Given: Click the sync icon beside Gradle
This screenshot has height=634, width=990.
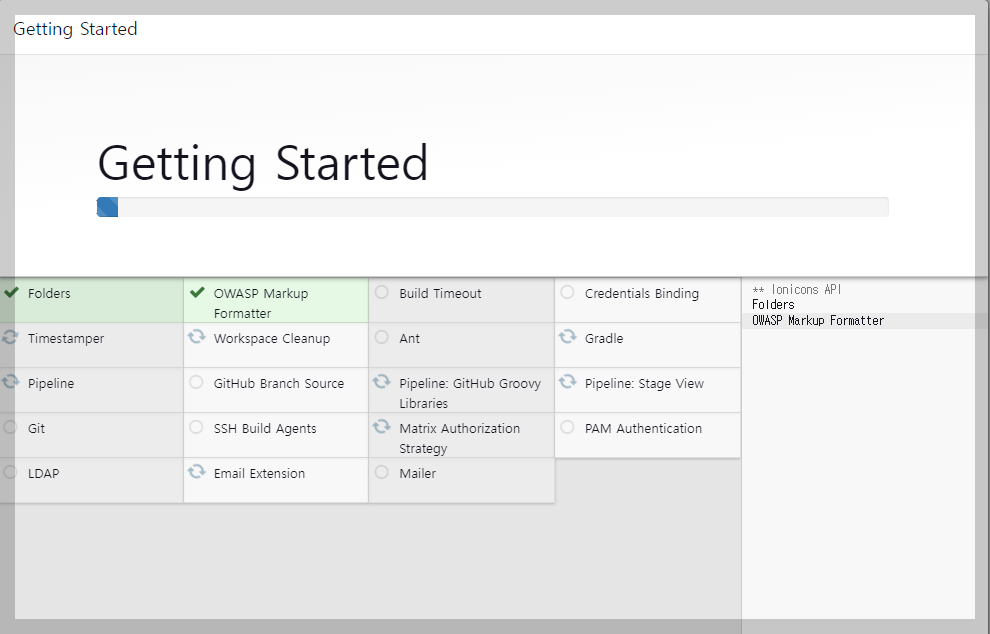Looking at the screenshot, I should (x=568, y=337).
